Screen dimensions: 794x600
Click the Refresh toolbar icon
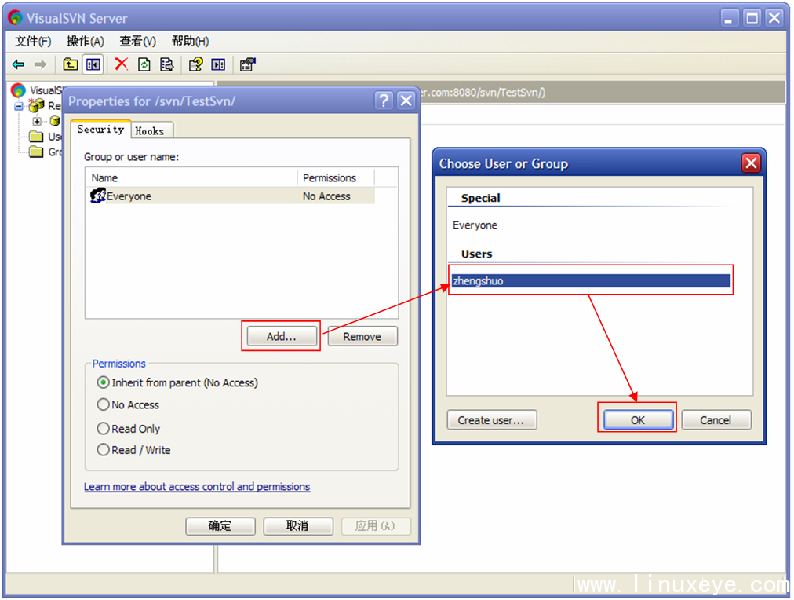(x=144, y=64)
